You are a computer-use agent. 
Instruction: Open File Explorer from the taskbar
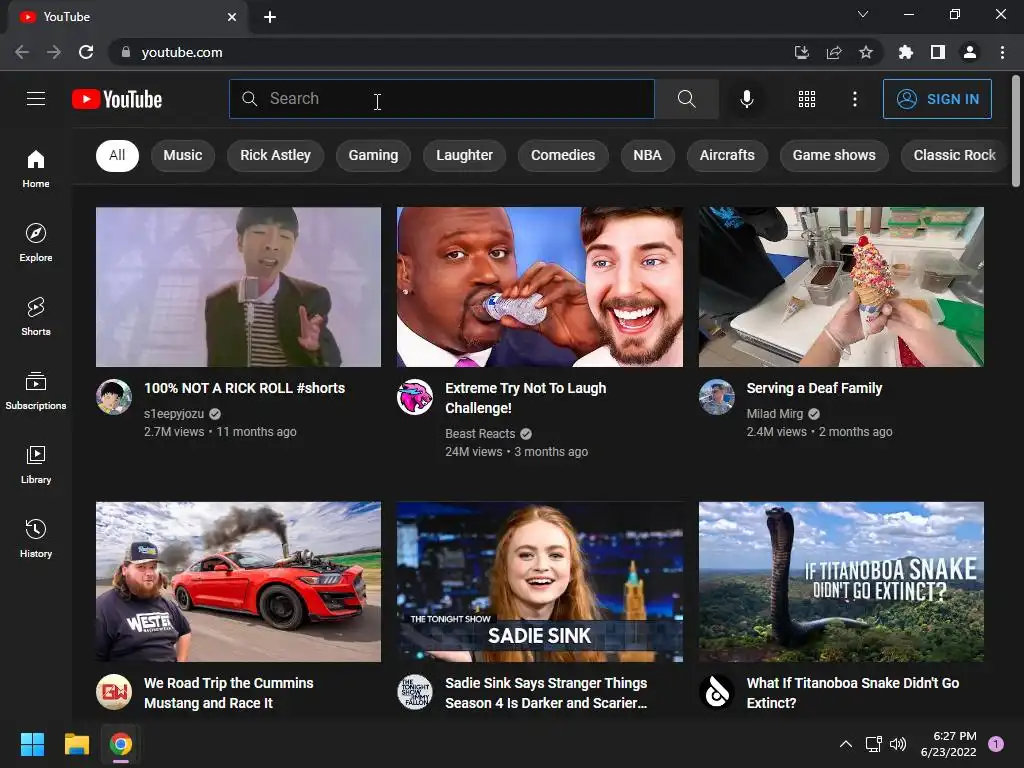pyautogui.click(x=76, y=744)
